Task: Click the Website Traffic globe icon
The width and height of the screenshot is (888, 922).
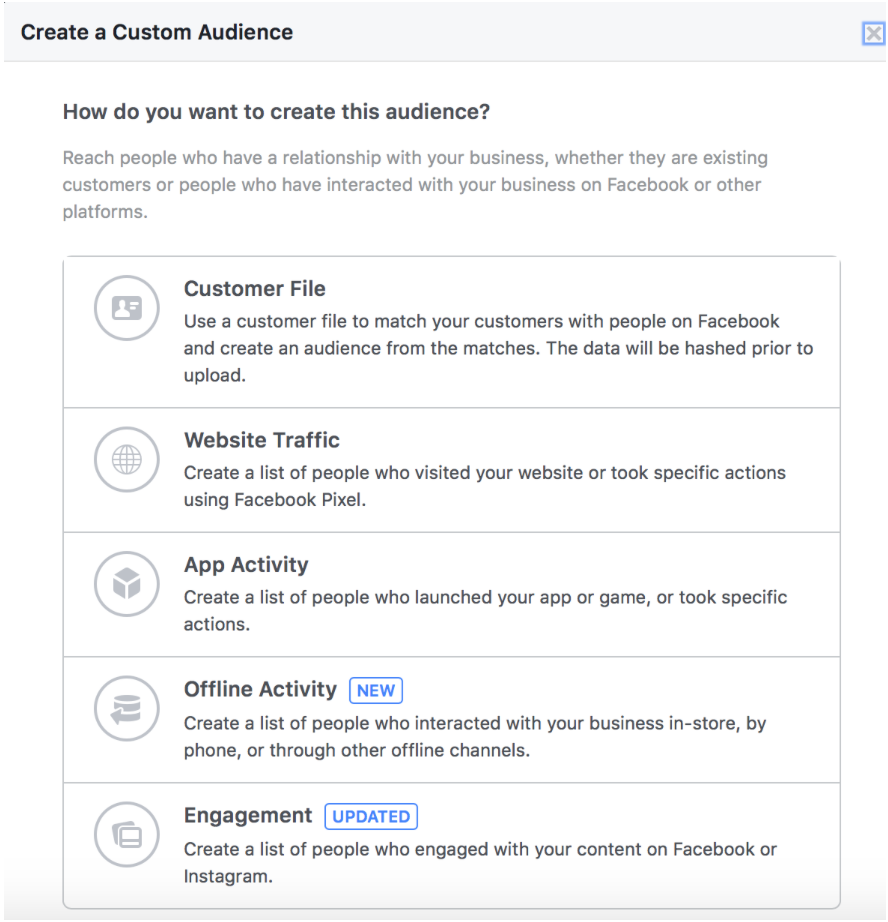Action: [126, 459]
